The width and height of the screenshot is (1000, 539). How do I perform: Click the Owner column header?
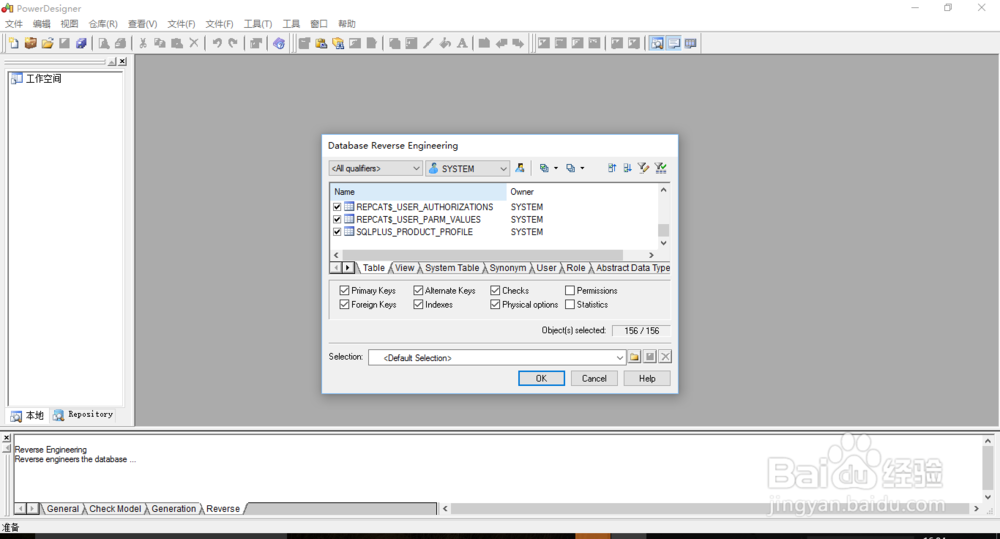click(582, 191)
